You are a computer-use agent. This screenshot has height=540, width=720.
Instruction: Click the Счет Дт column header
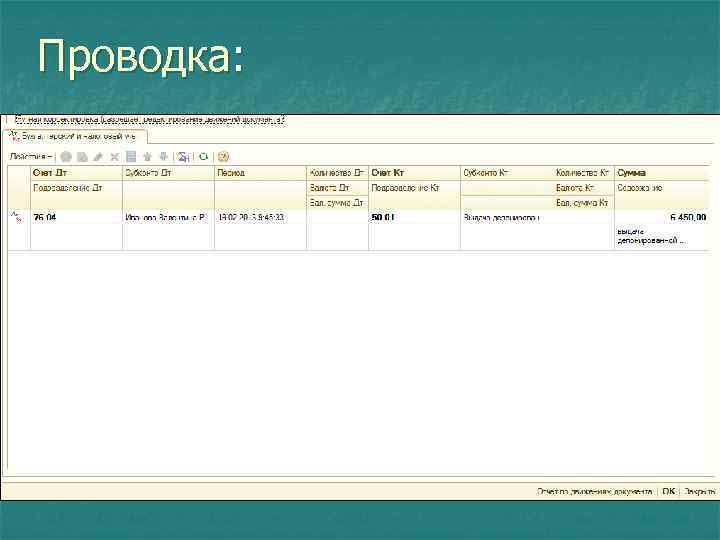76,173
